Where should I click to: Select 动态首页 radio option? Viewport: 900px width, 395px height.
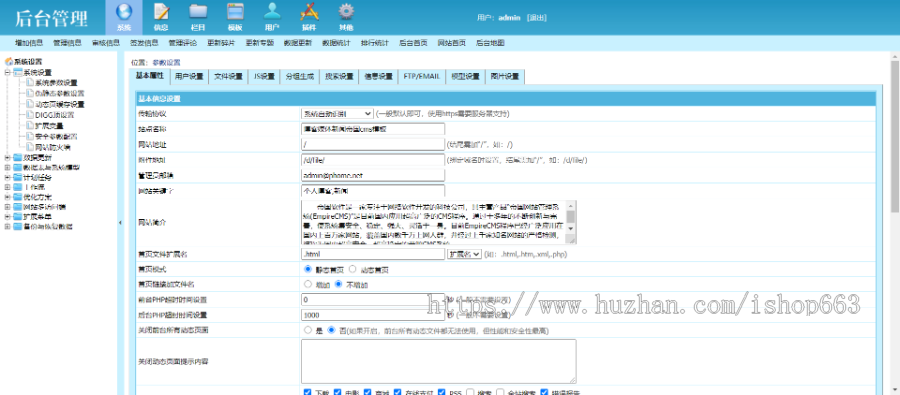pyautogui.click(x=353, y=269)
